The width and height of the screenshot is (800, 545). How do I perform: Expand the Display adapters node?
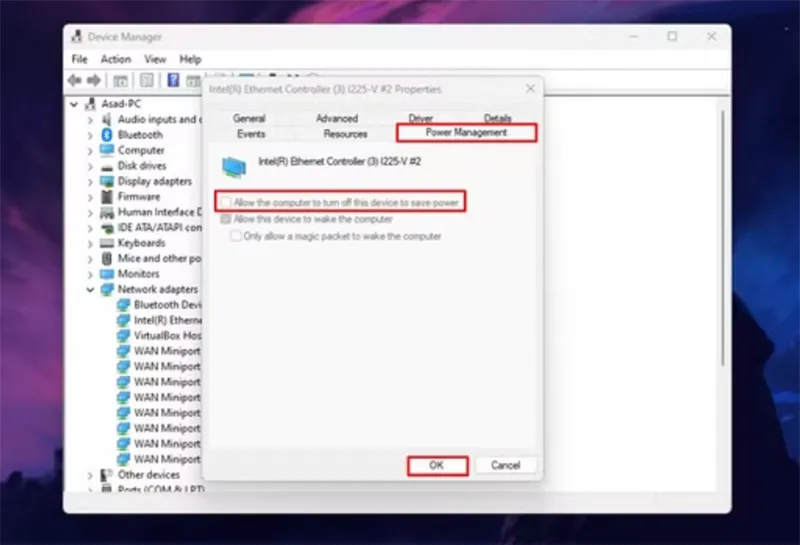click(90, 182)
